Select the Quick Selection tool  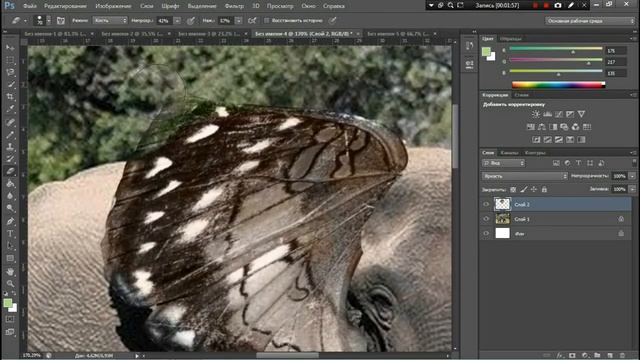pyautogui.click(x=10, y=85)
